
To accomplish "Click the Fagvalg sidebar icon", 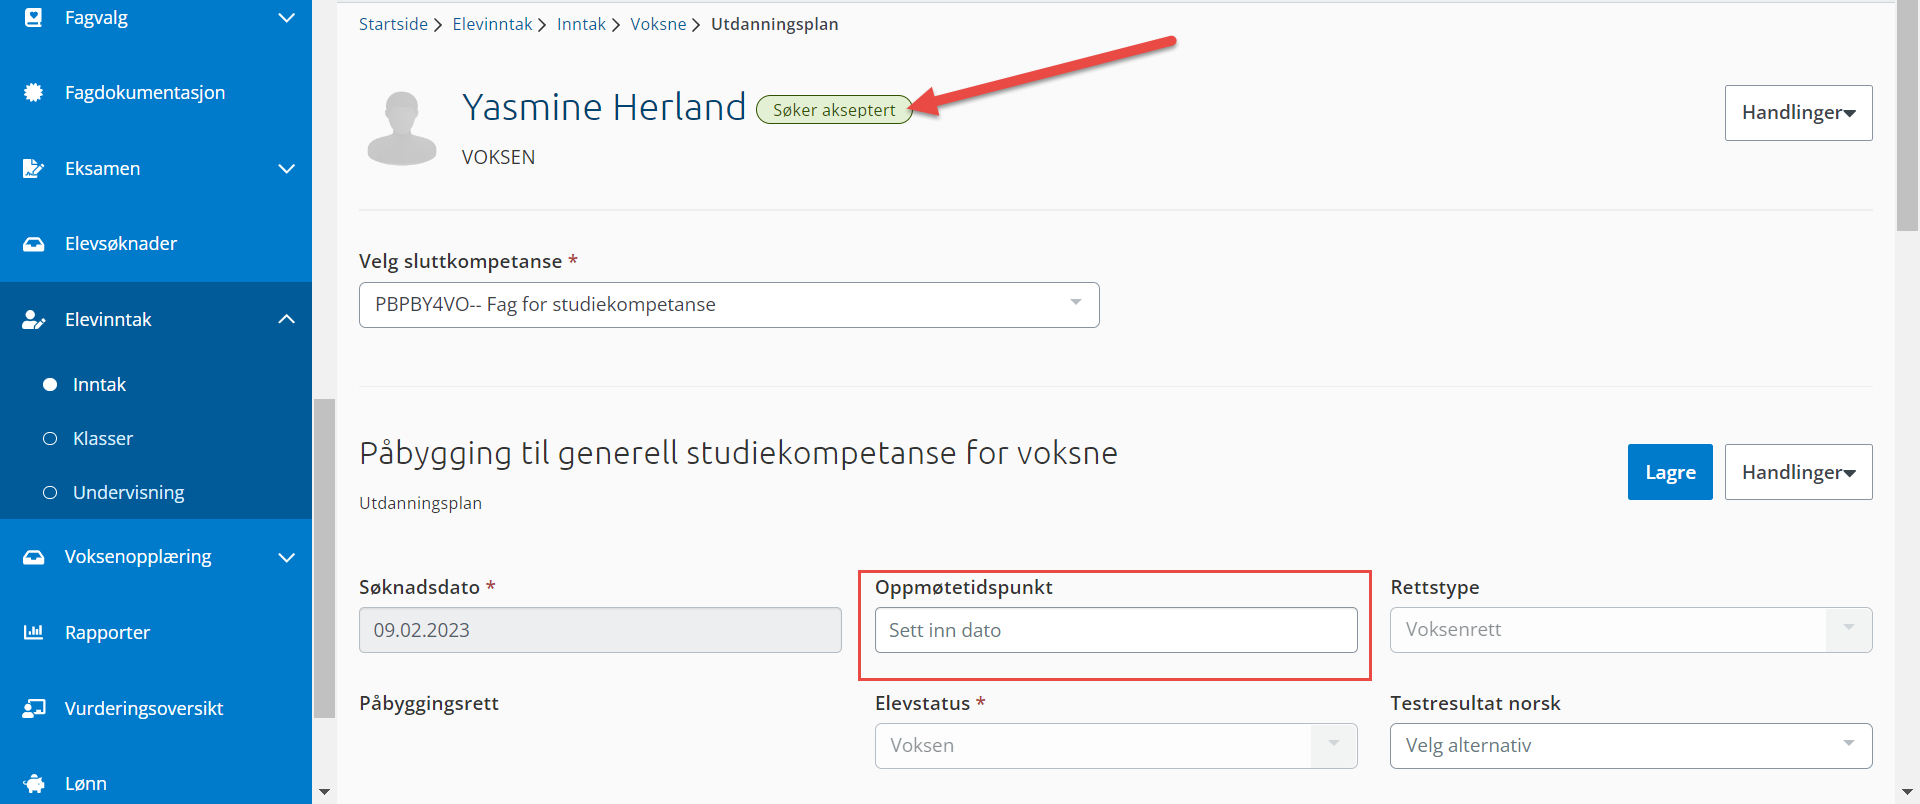I will click(x=33, y=17).
